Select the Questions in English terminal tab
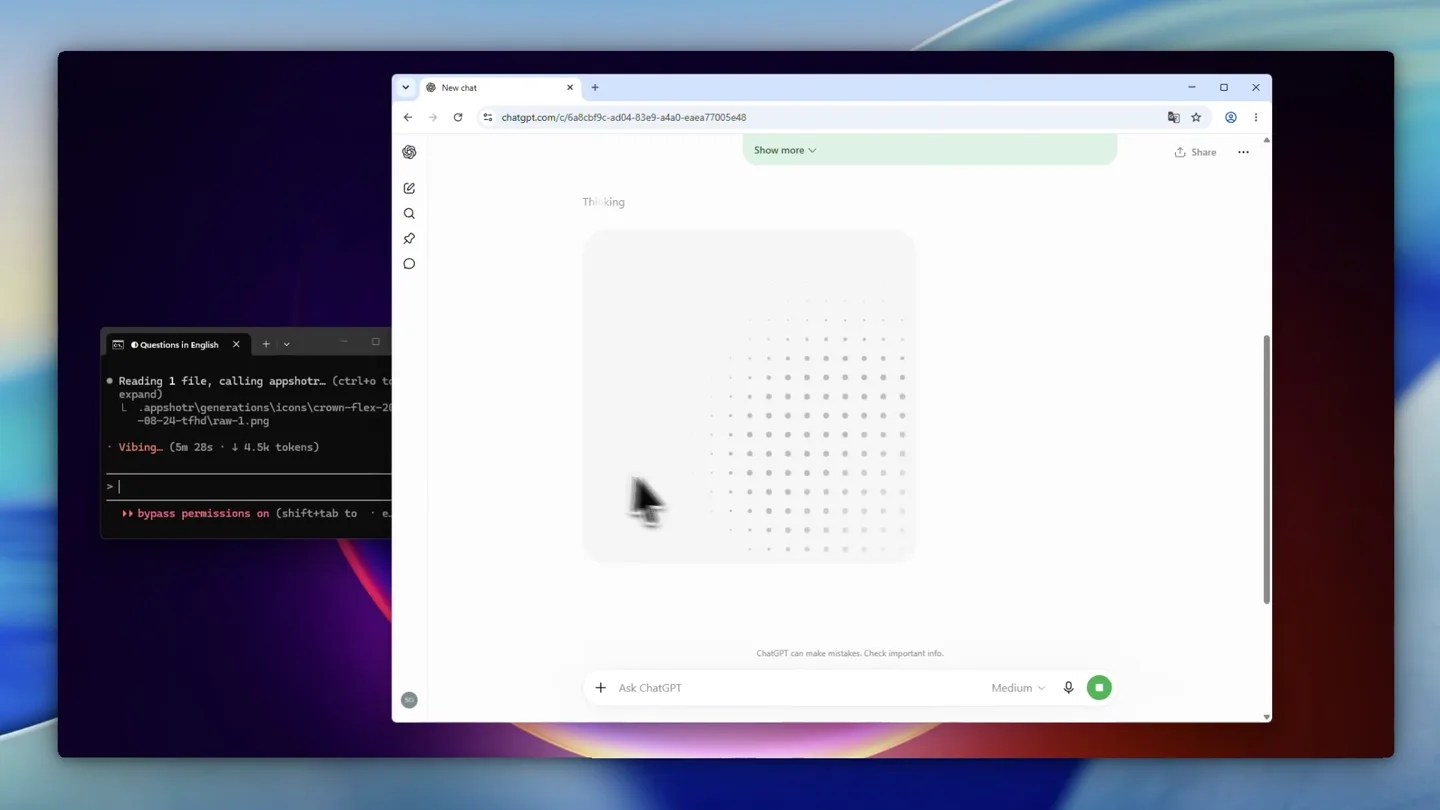1440x810 pixels. tap(176, 344)
